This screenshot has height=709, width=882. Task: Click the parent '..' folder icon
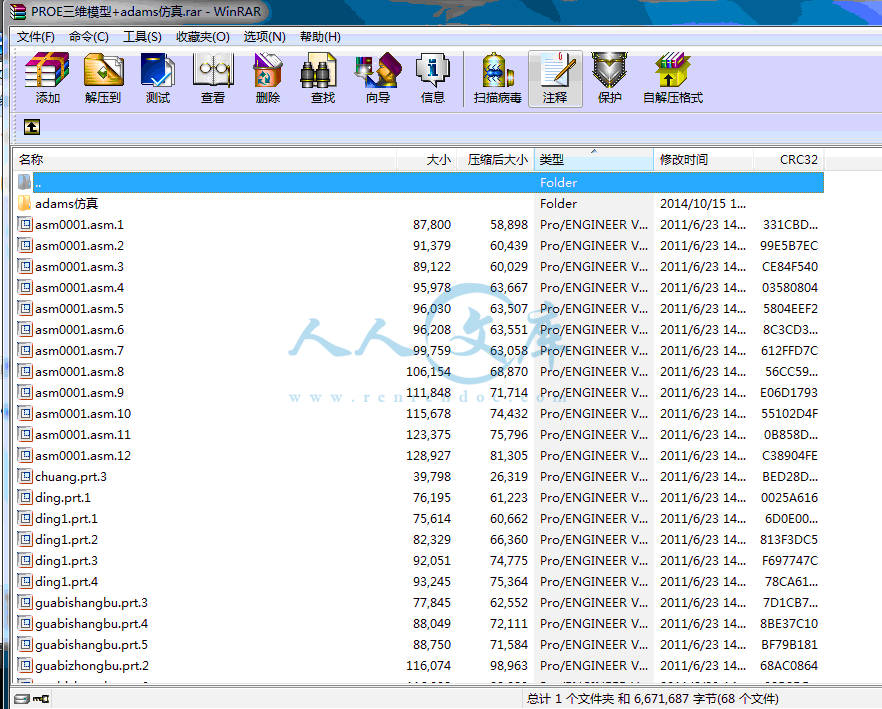click(x=24, y=182)
